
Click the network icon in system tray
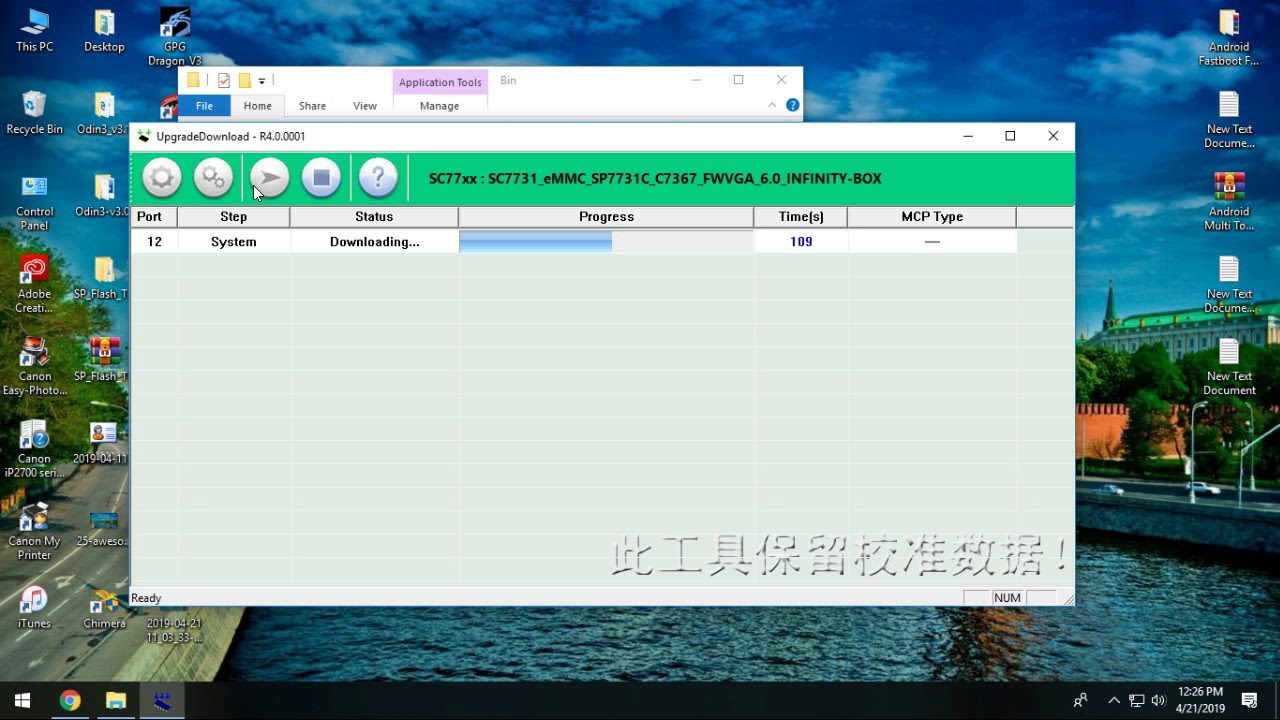[x=1137, y=700]
